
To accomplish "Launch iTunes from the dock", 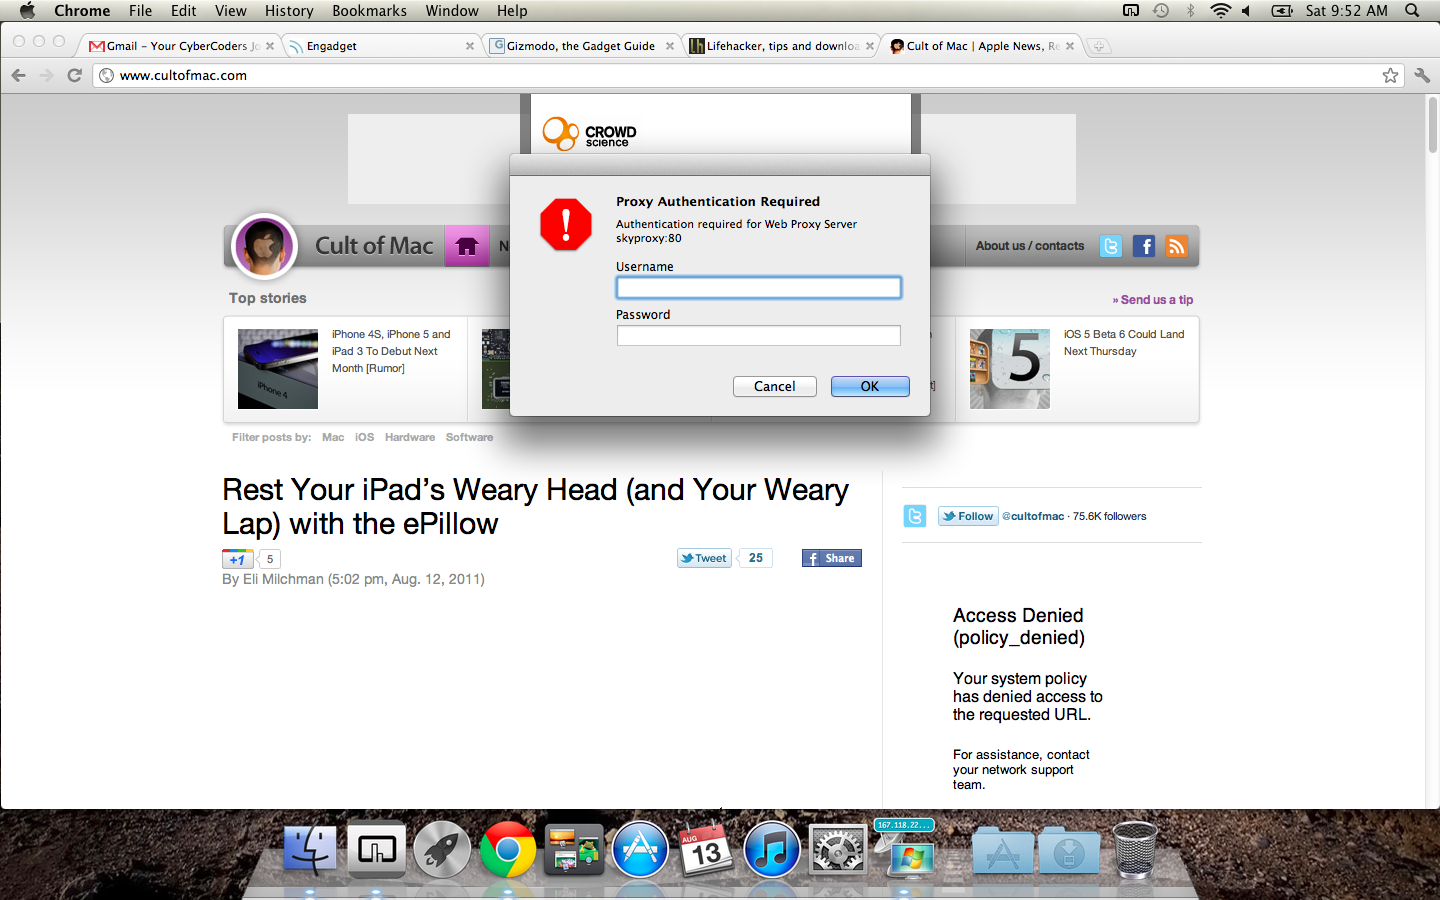I will [772, 850].
